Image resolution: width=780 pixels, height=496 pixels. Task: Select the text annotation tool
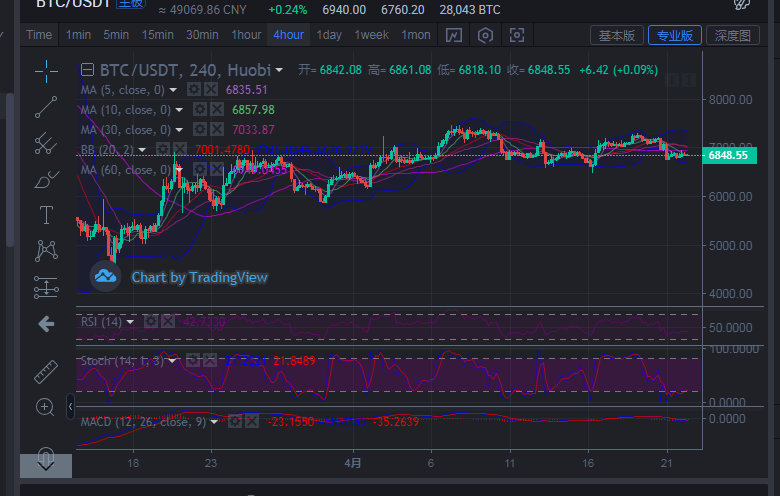(46, 215)
